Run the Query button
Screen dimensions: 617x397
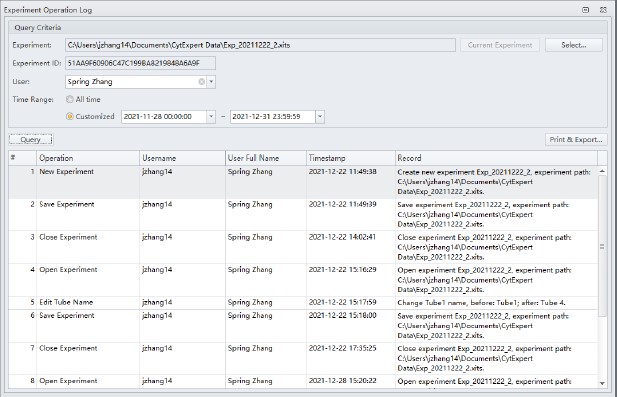[31, 139]
